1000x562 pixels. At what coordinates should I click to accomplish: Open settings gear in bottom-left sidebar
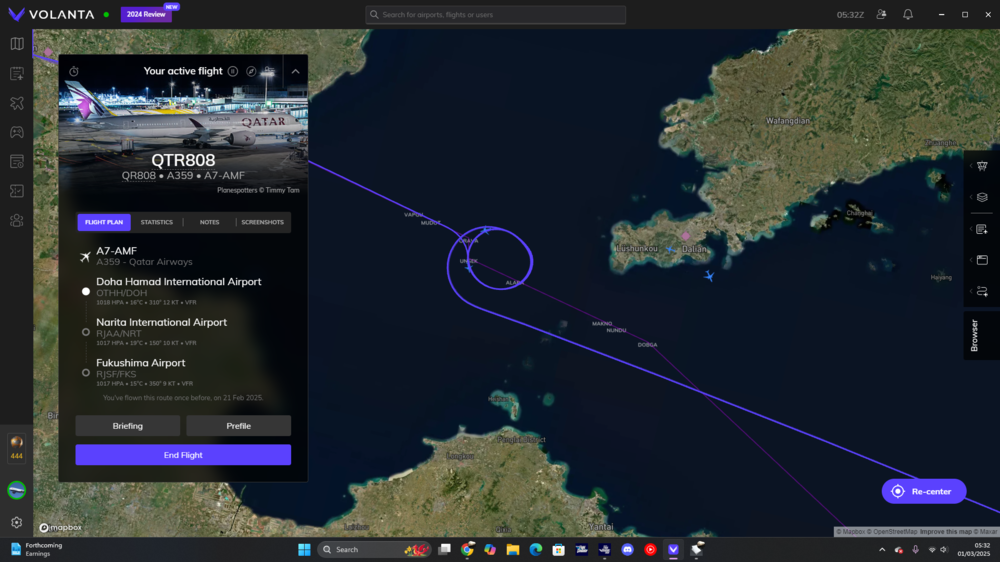point(16,522)
